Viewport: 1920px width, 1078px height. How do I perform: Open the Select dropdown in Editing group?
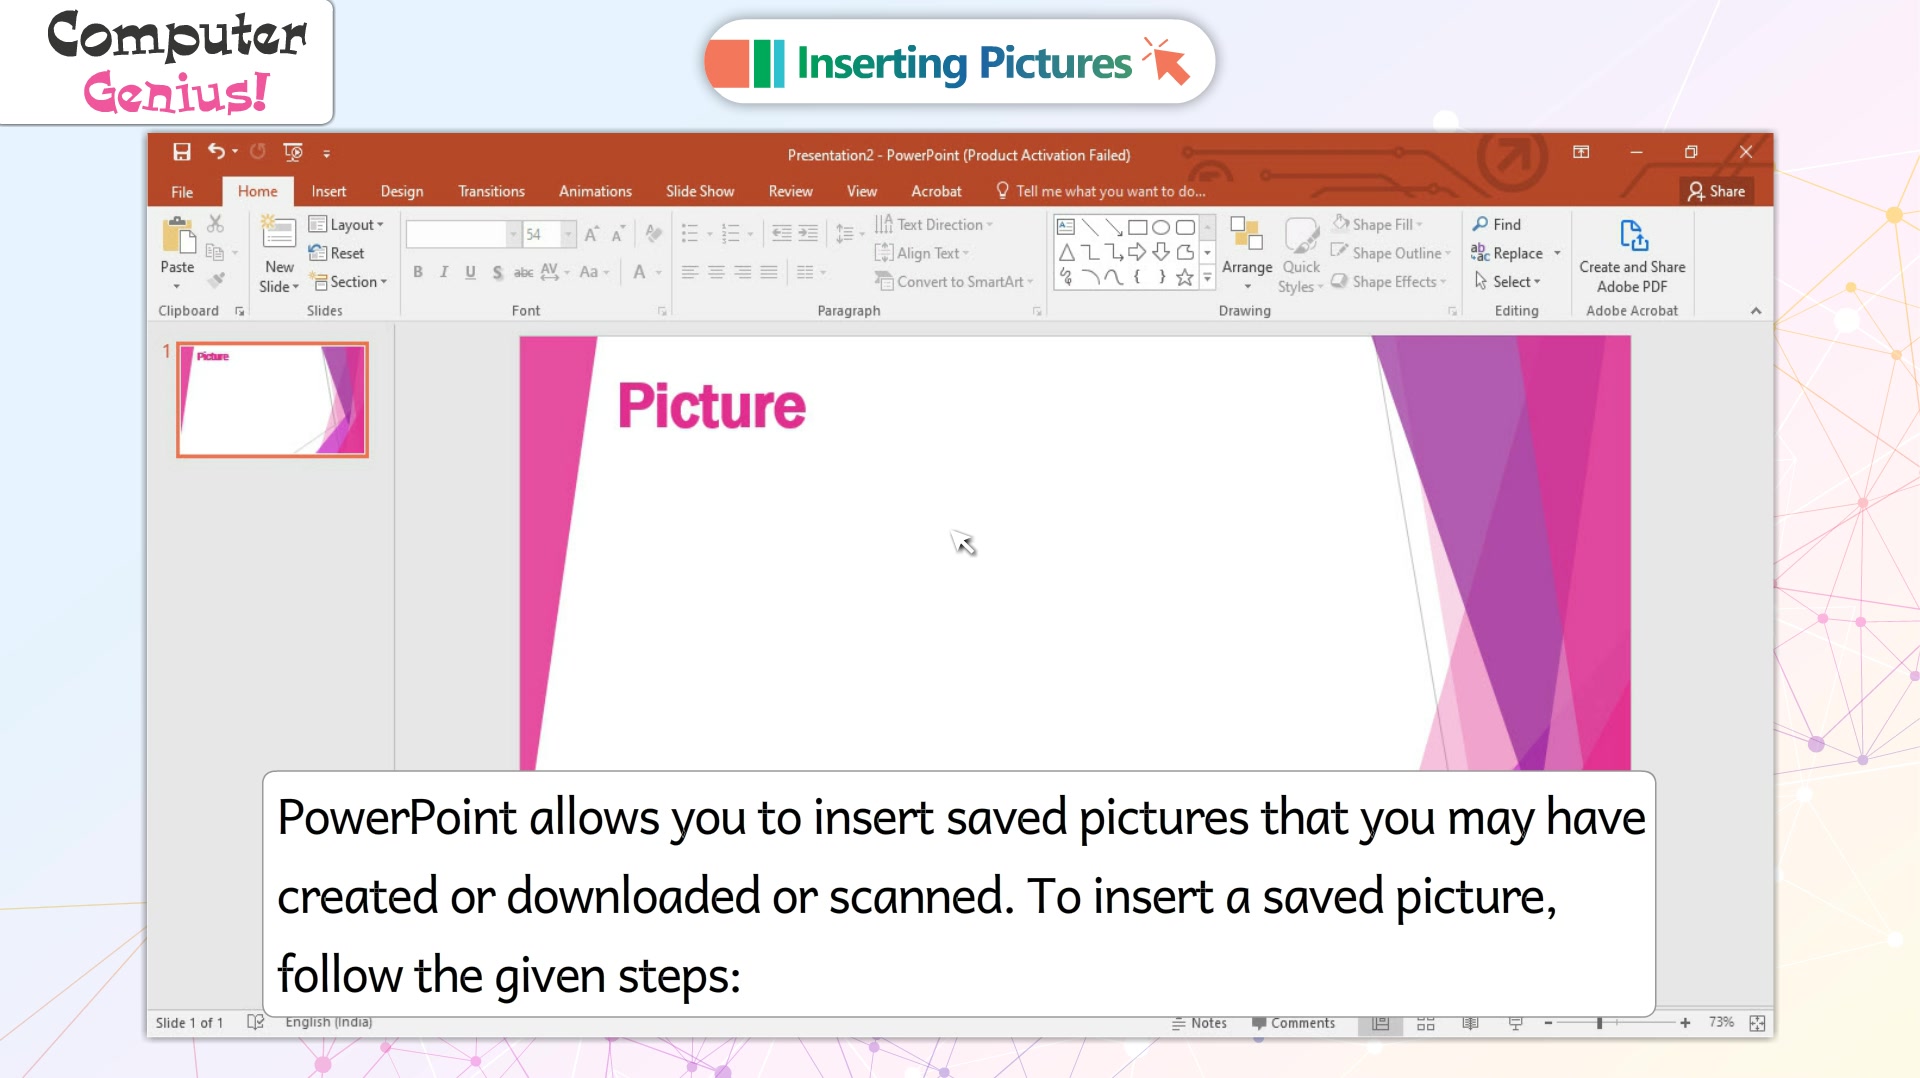click(1507, 282)
